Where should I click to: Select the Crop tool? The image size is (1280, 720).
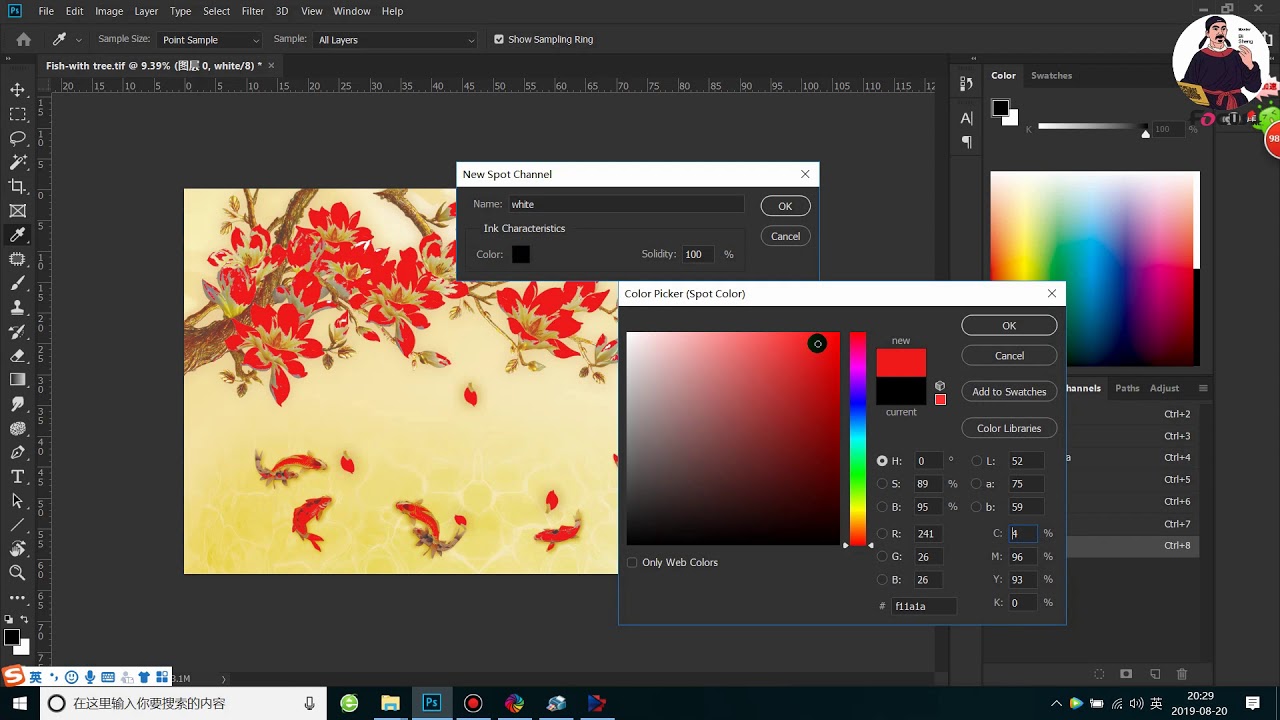(x=17, y=186)
